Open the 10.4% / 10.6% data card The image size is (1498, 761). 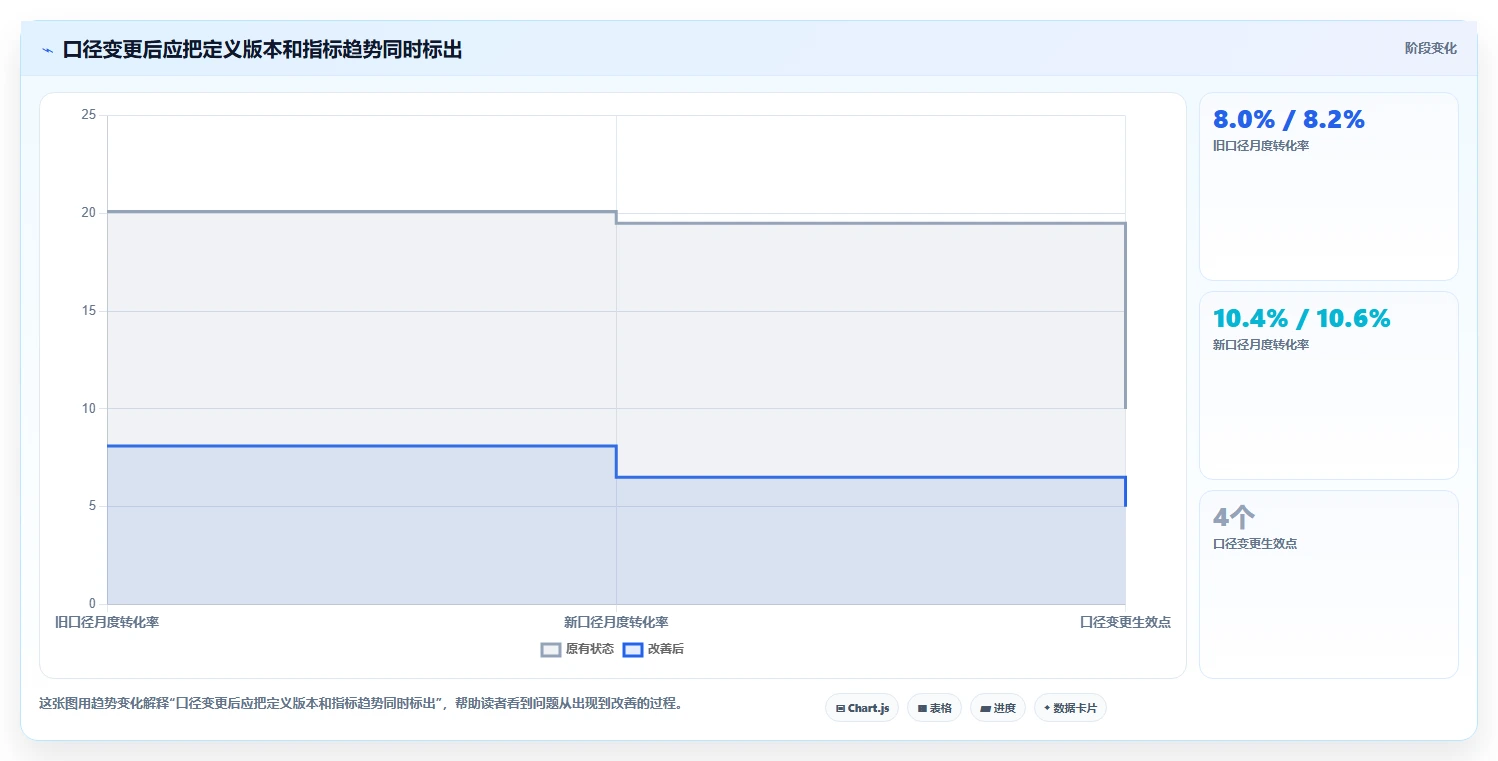[x=1328, y=385]
